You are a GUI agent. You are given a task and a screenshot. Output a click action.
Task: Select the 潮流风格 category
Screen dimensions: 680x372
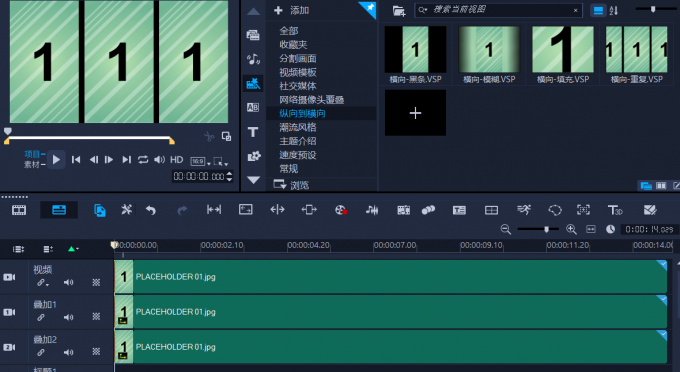click(x=298, y=127)
